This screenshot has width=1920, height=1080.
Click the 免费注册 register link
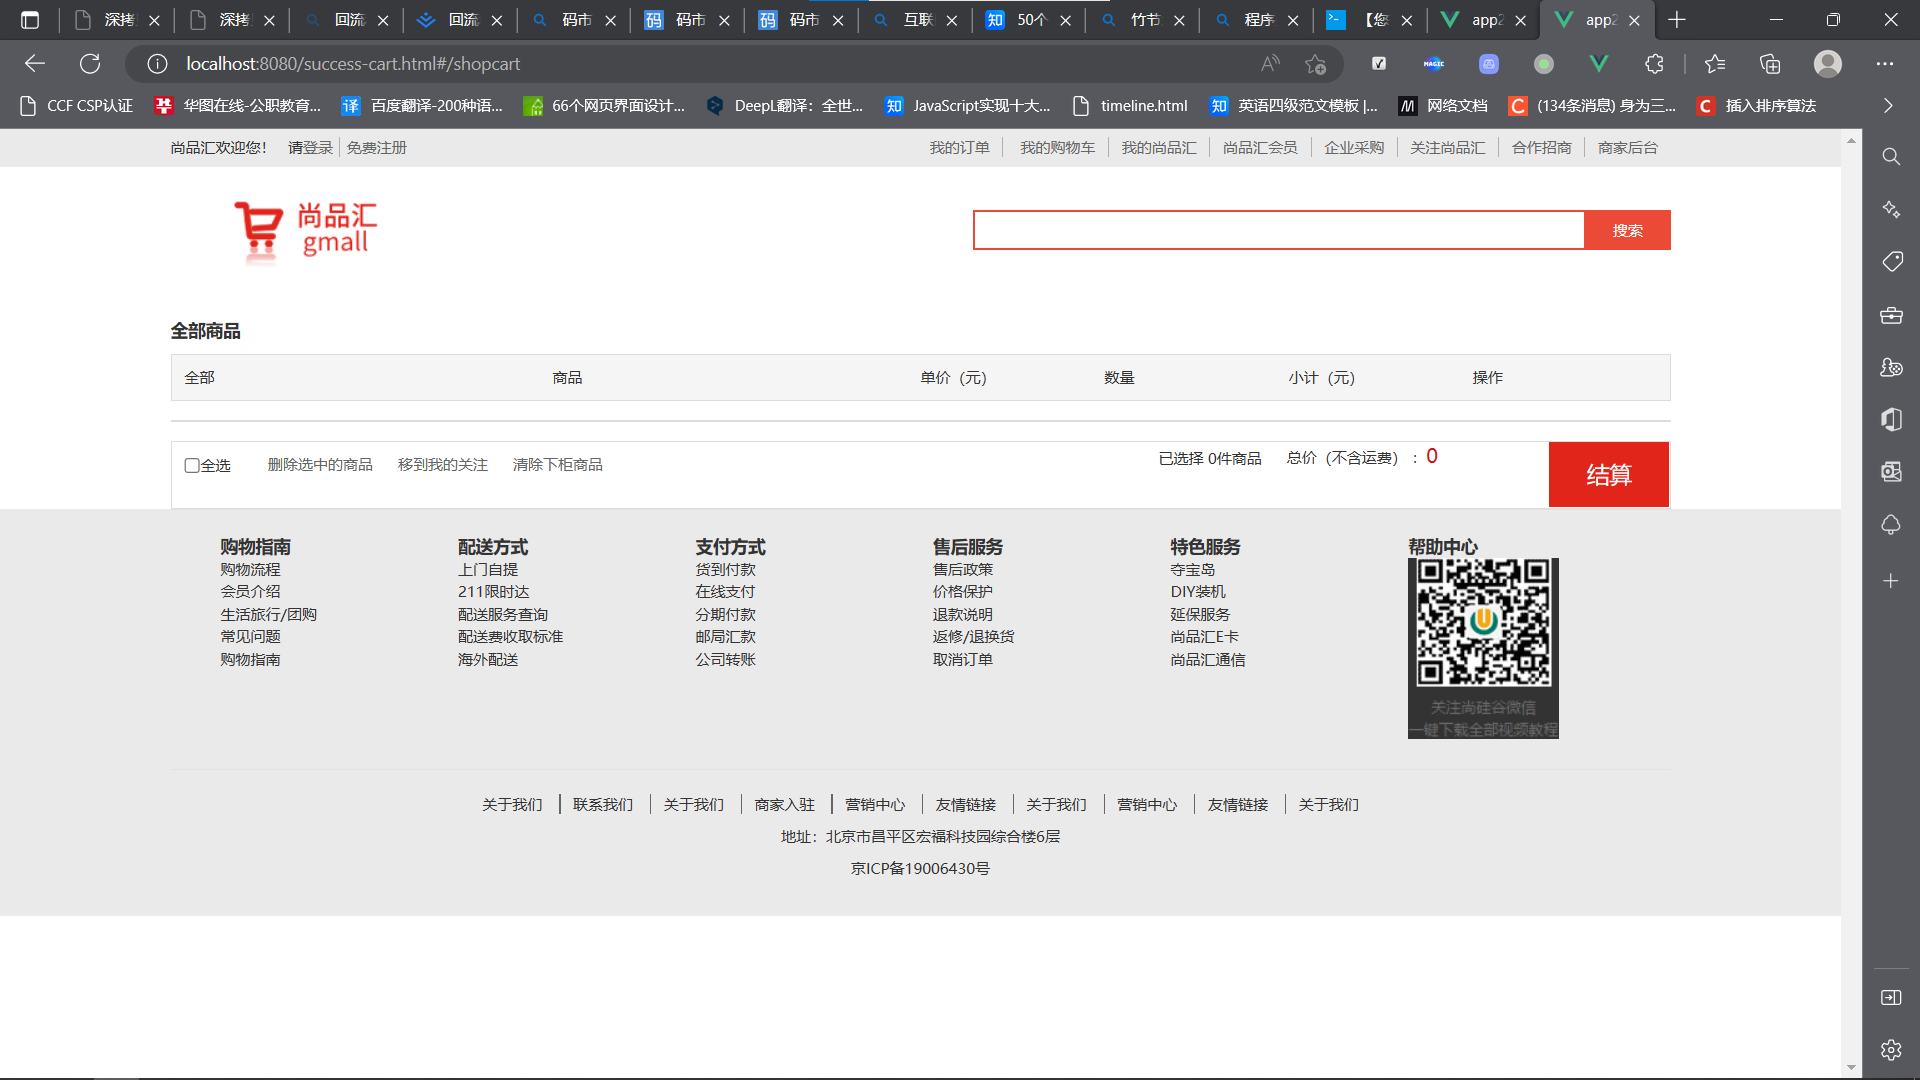[376, 148]
